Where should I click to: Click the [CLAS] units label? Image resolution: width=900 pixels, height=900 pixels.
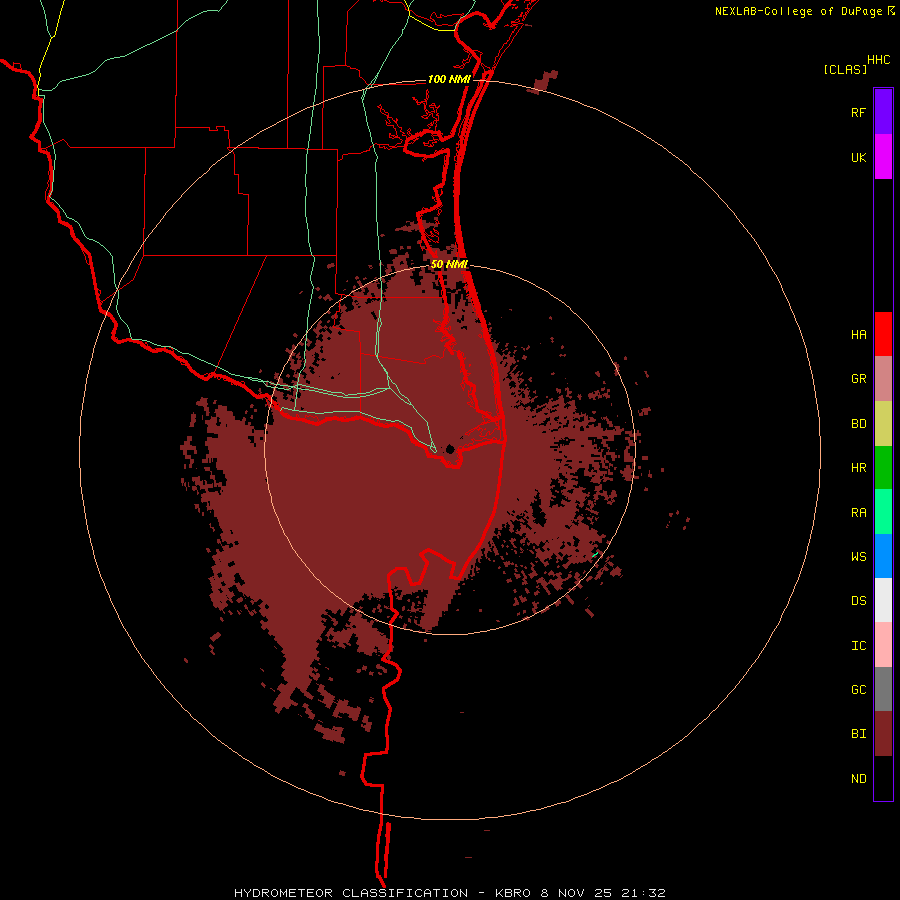click(845, 69)
